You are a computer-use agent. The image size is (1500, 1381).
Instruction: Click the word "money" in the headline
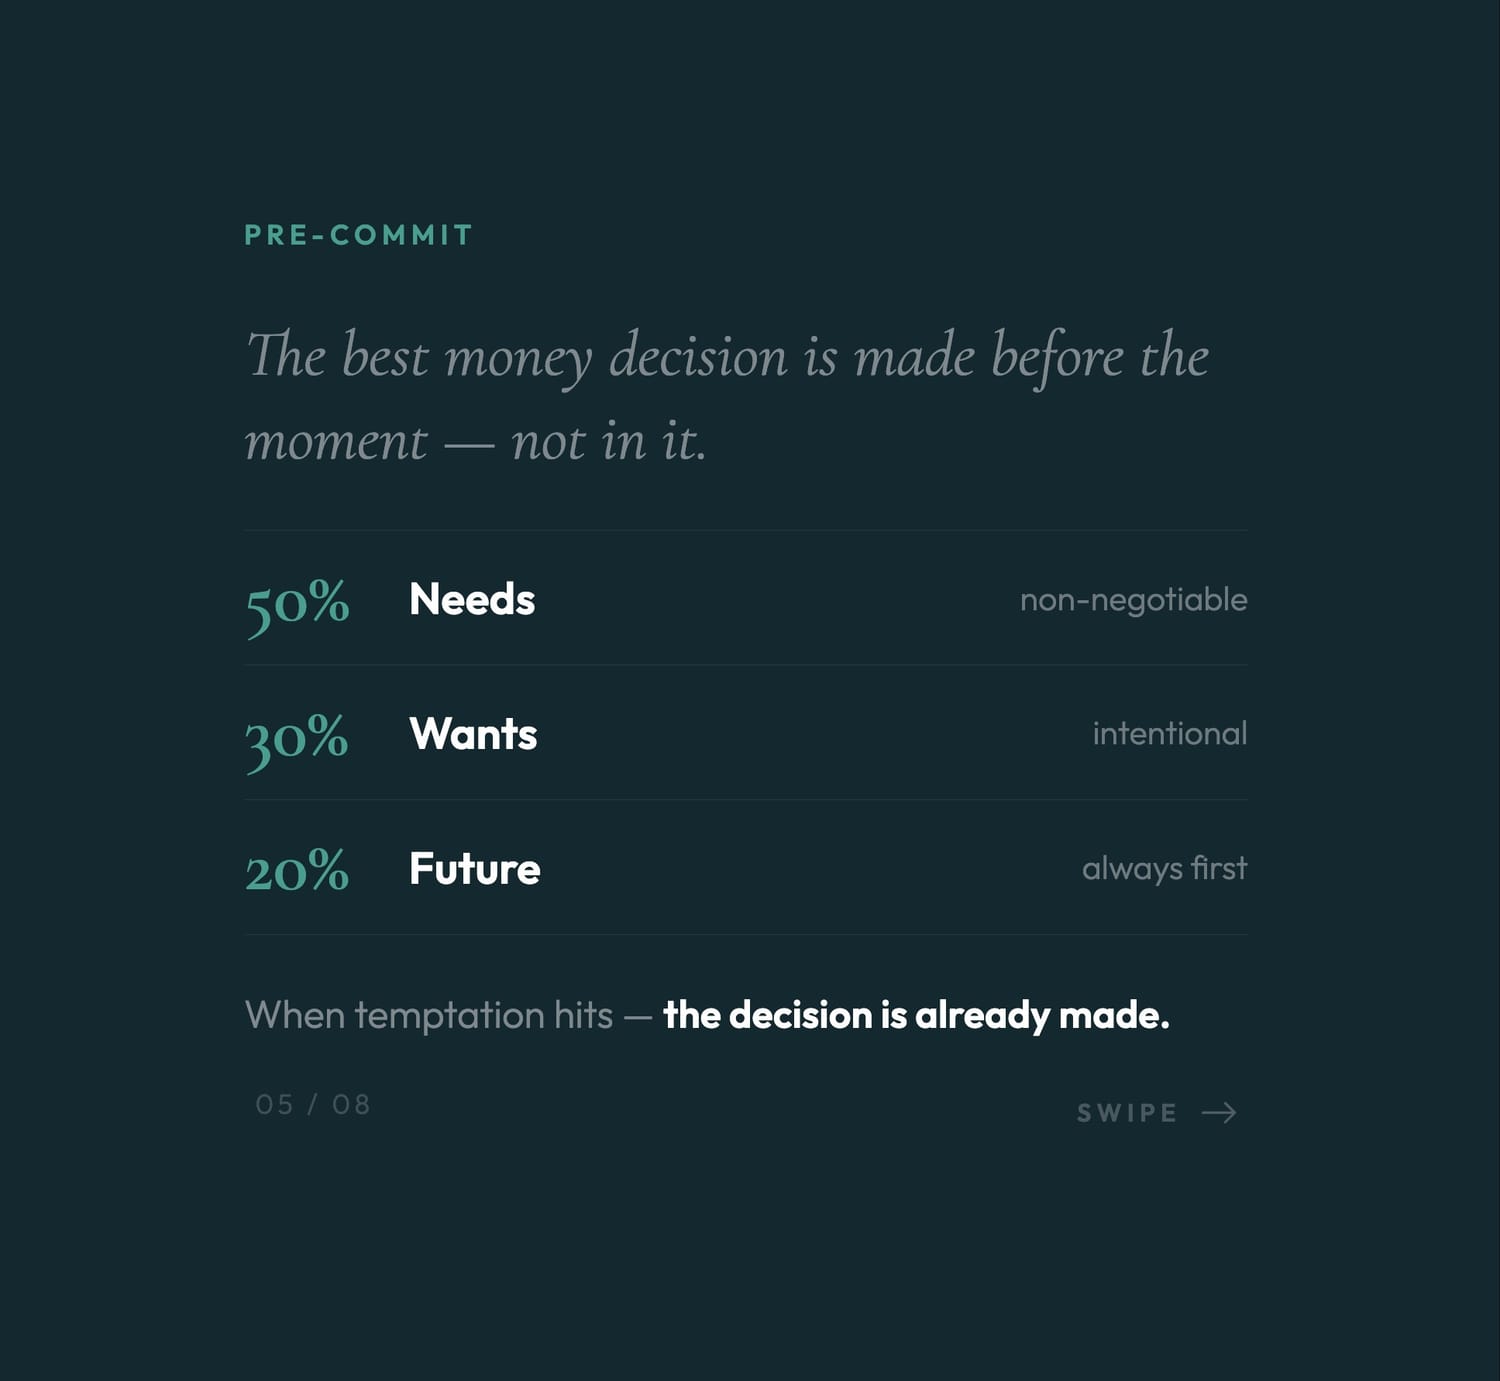518,358
